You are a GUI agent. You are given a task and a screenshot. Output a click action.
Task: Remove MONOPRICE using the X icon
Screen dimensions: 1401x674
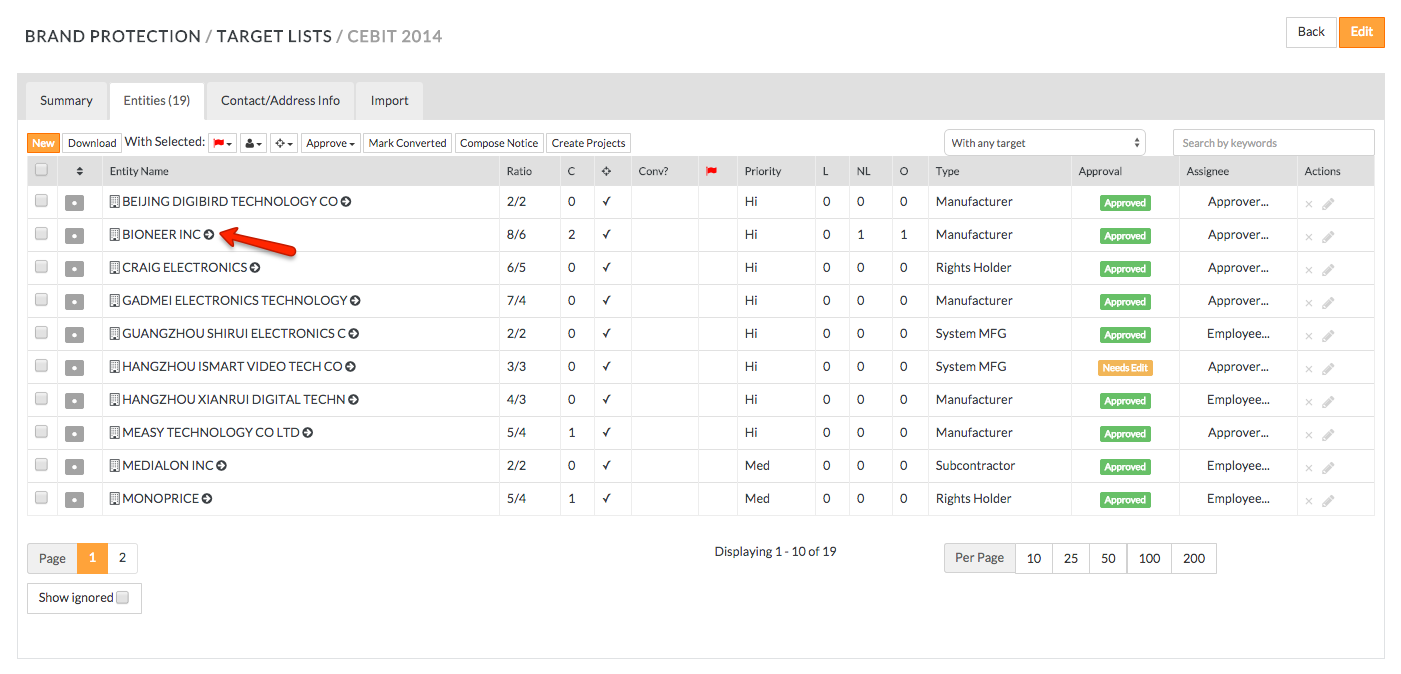[x=1309, y=500]
